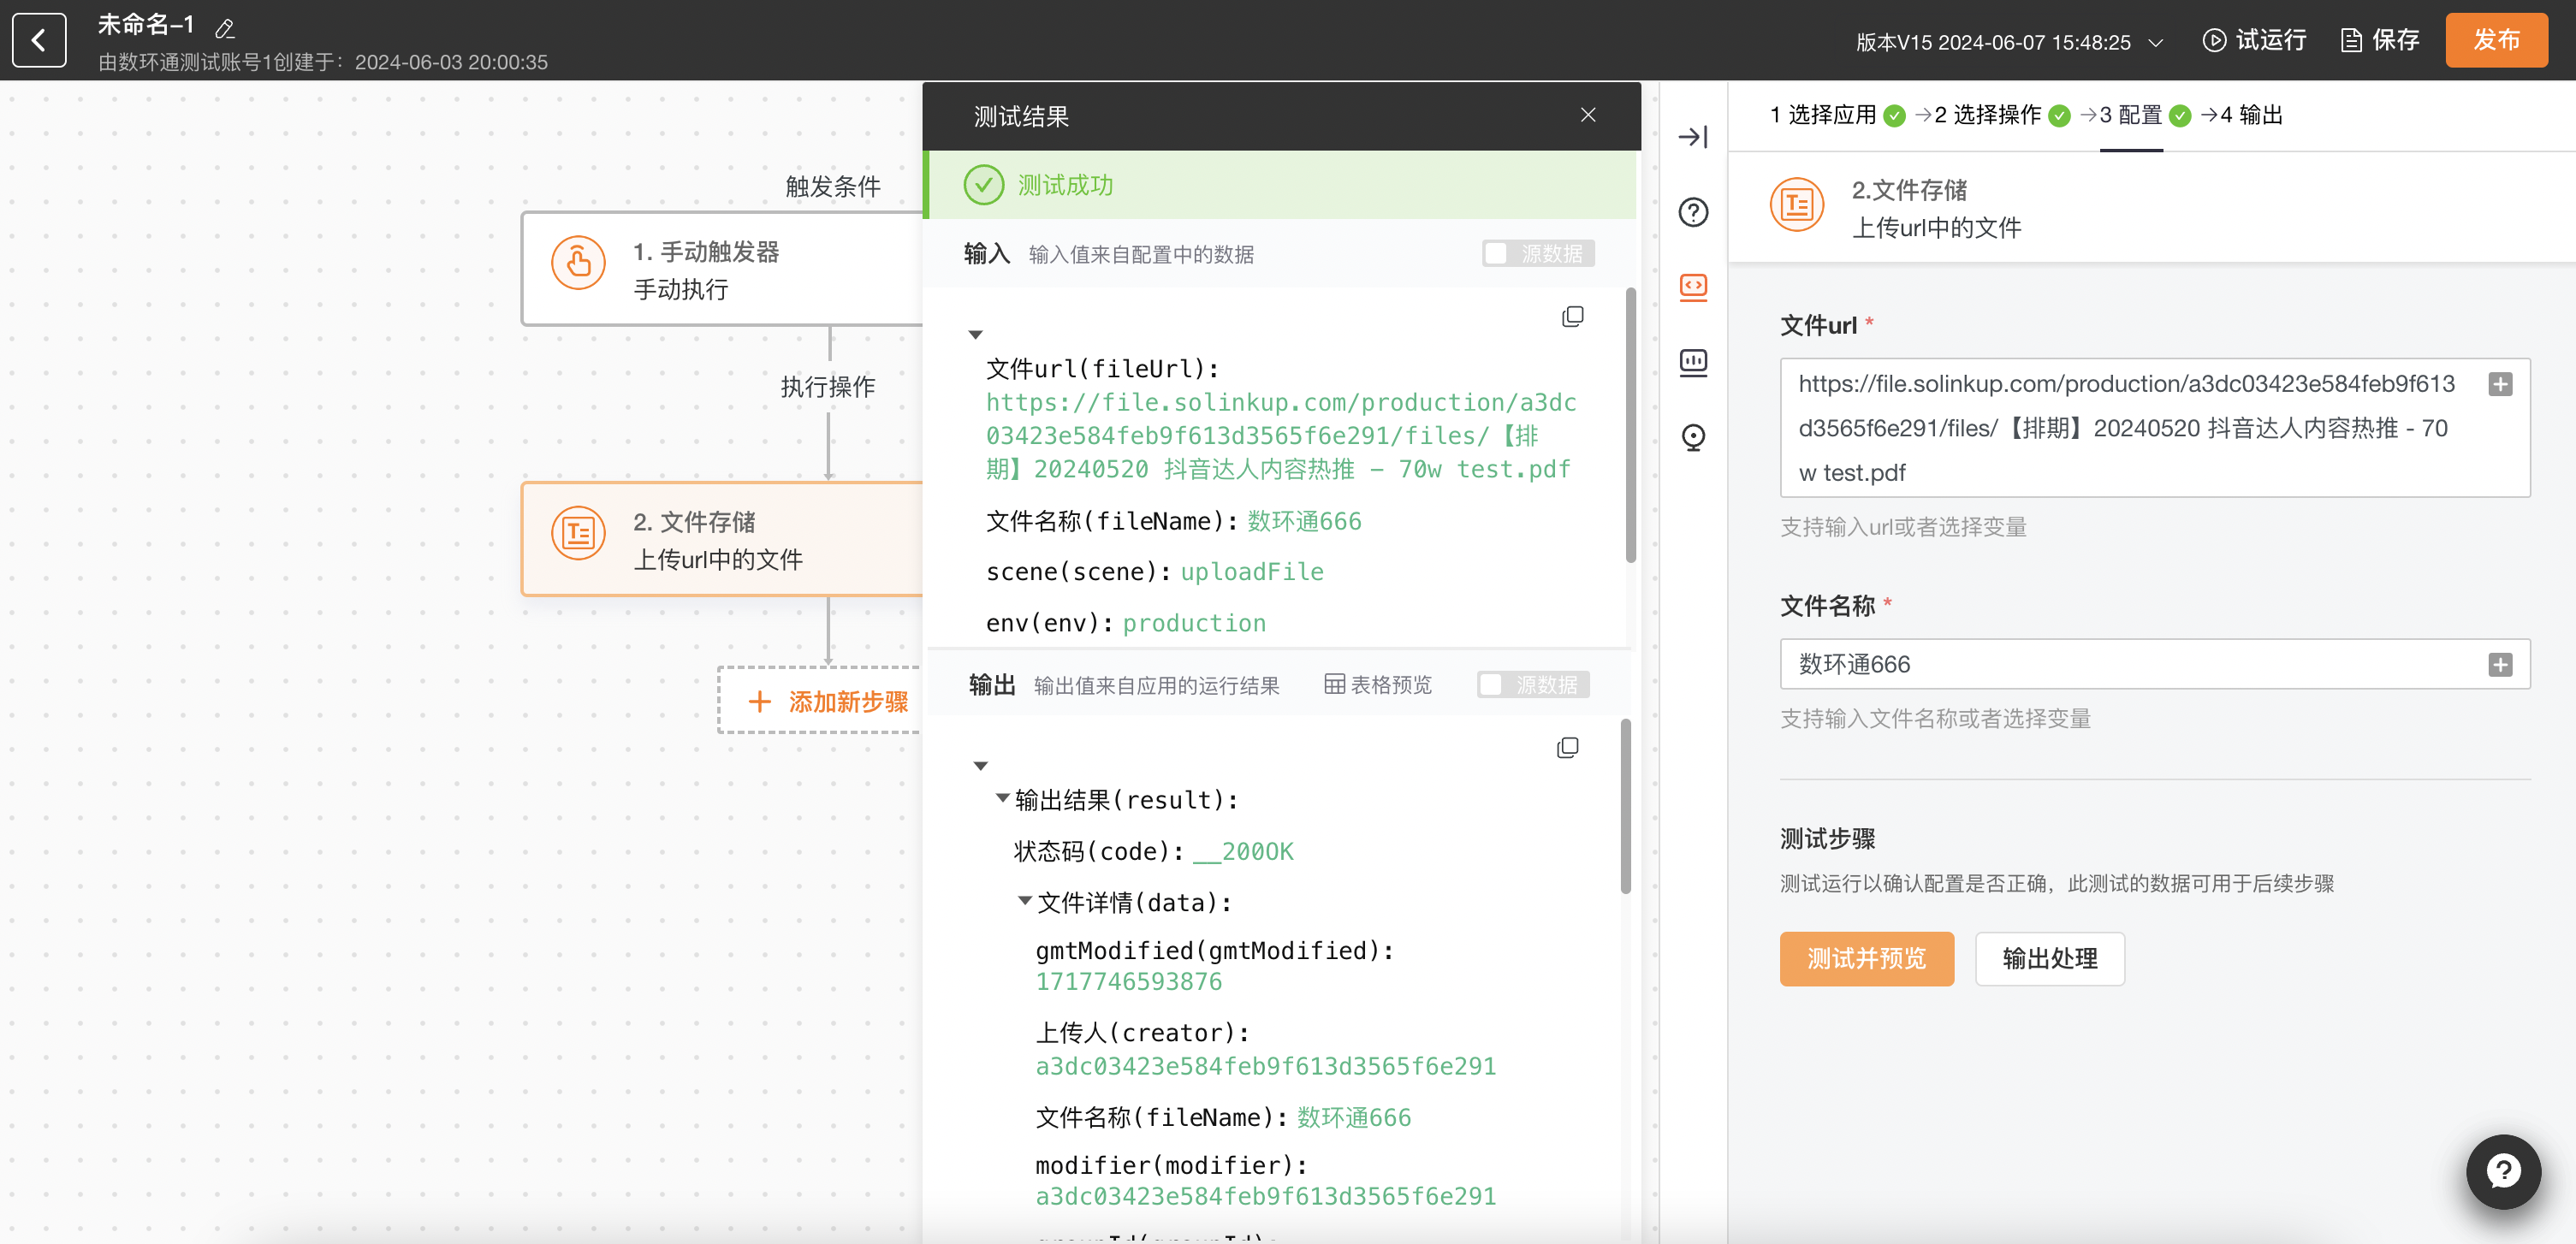The image size is (2576, 1244).
Task: Click the back arrow button
Action: [x=39, y=40]
